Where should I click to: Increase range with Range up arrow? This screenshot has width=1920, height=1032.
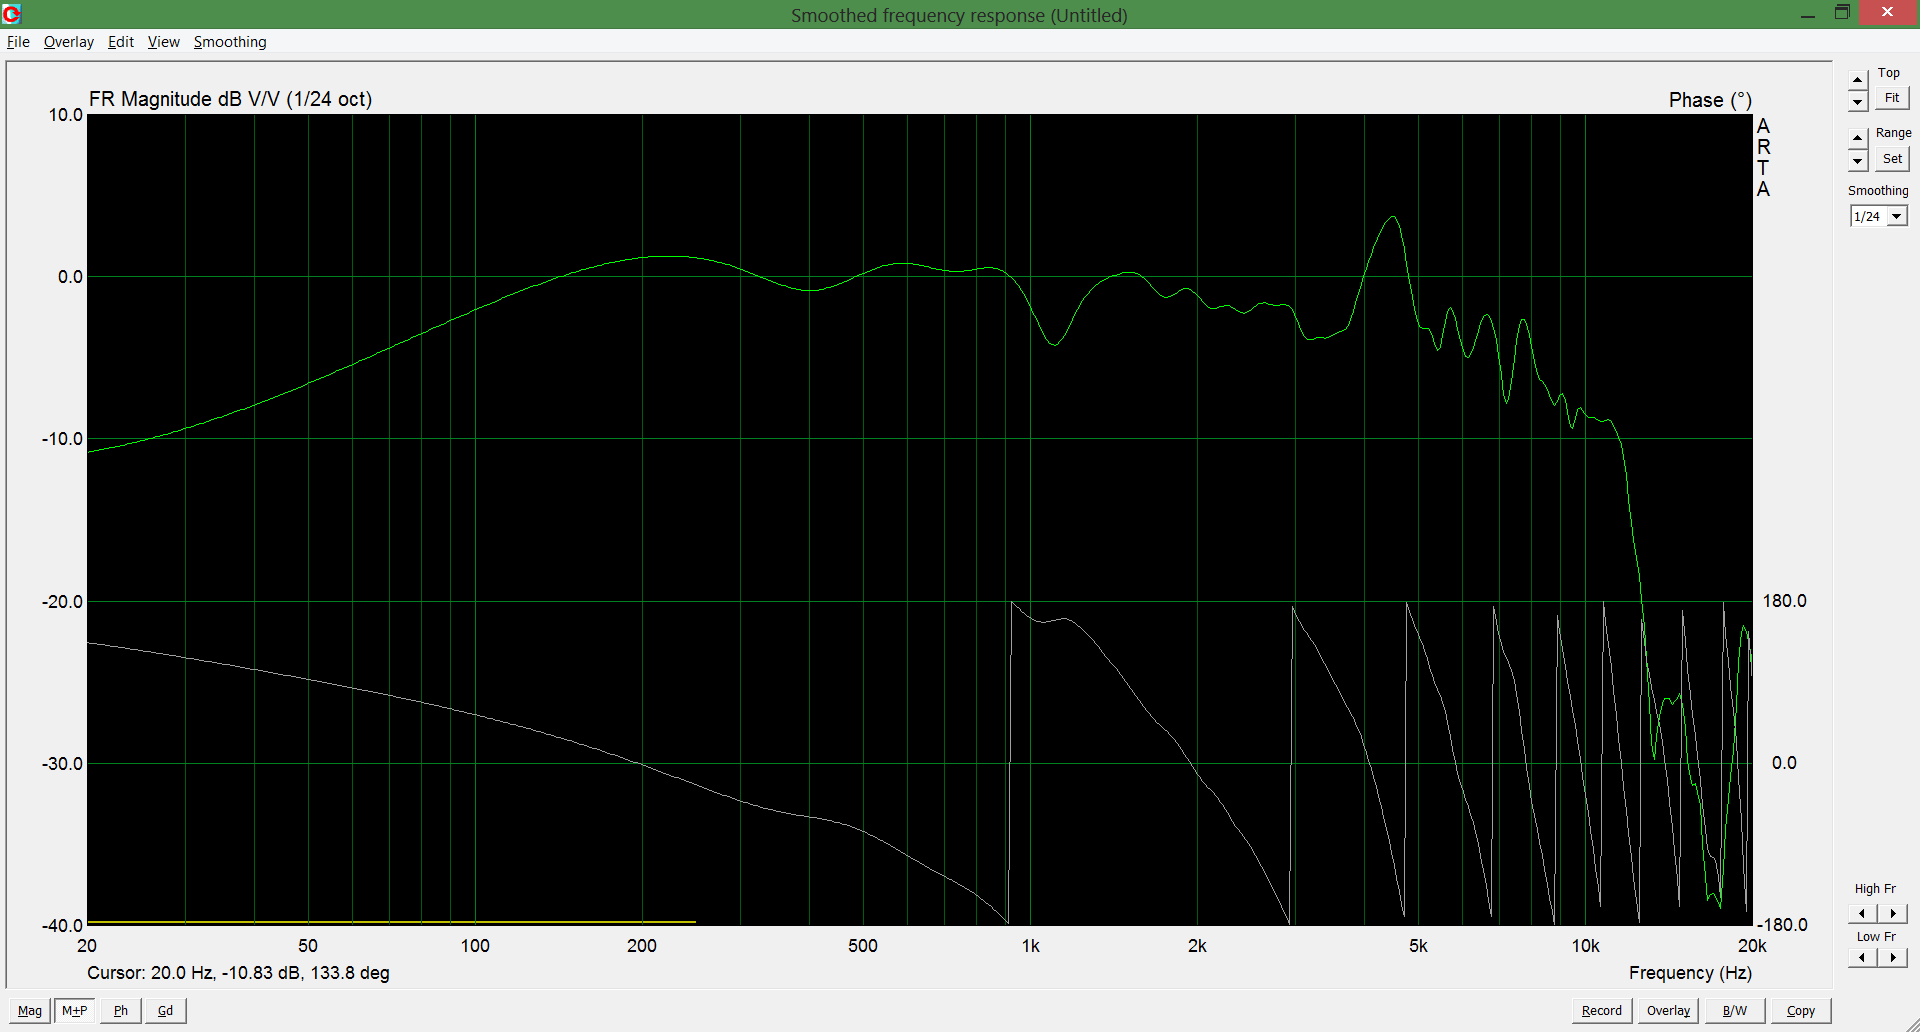coord(1858,138)
